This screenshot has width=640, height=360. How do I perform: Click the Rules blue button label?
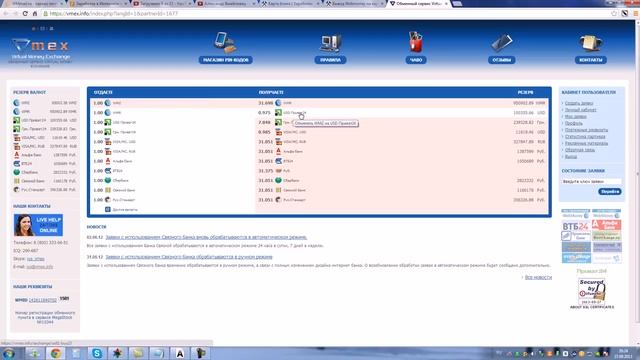coord(331,60)
